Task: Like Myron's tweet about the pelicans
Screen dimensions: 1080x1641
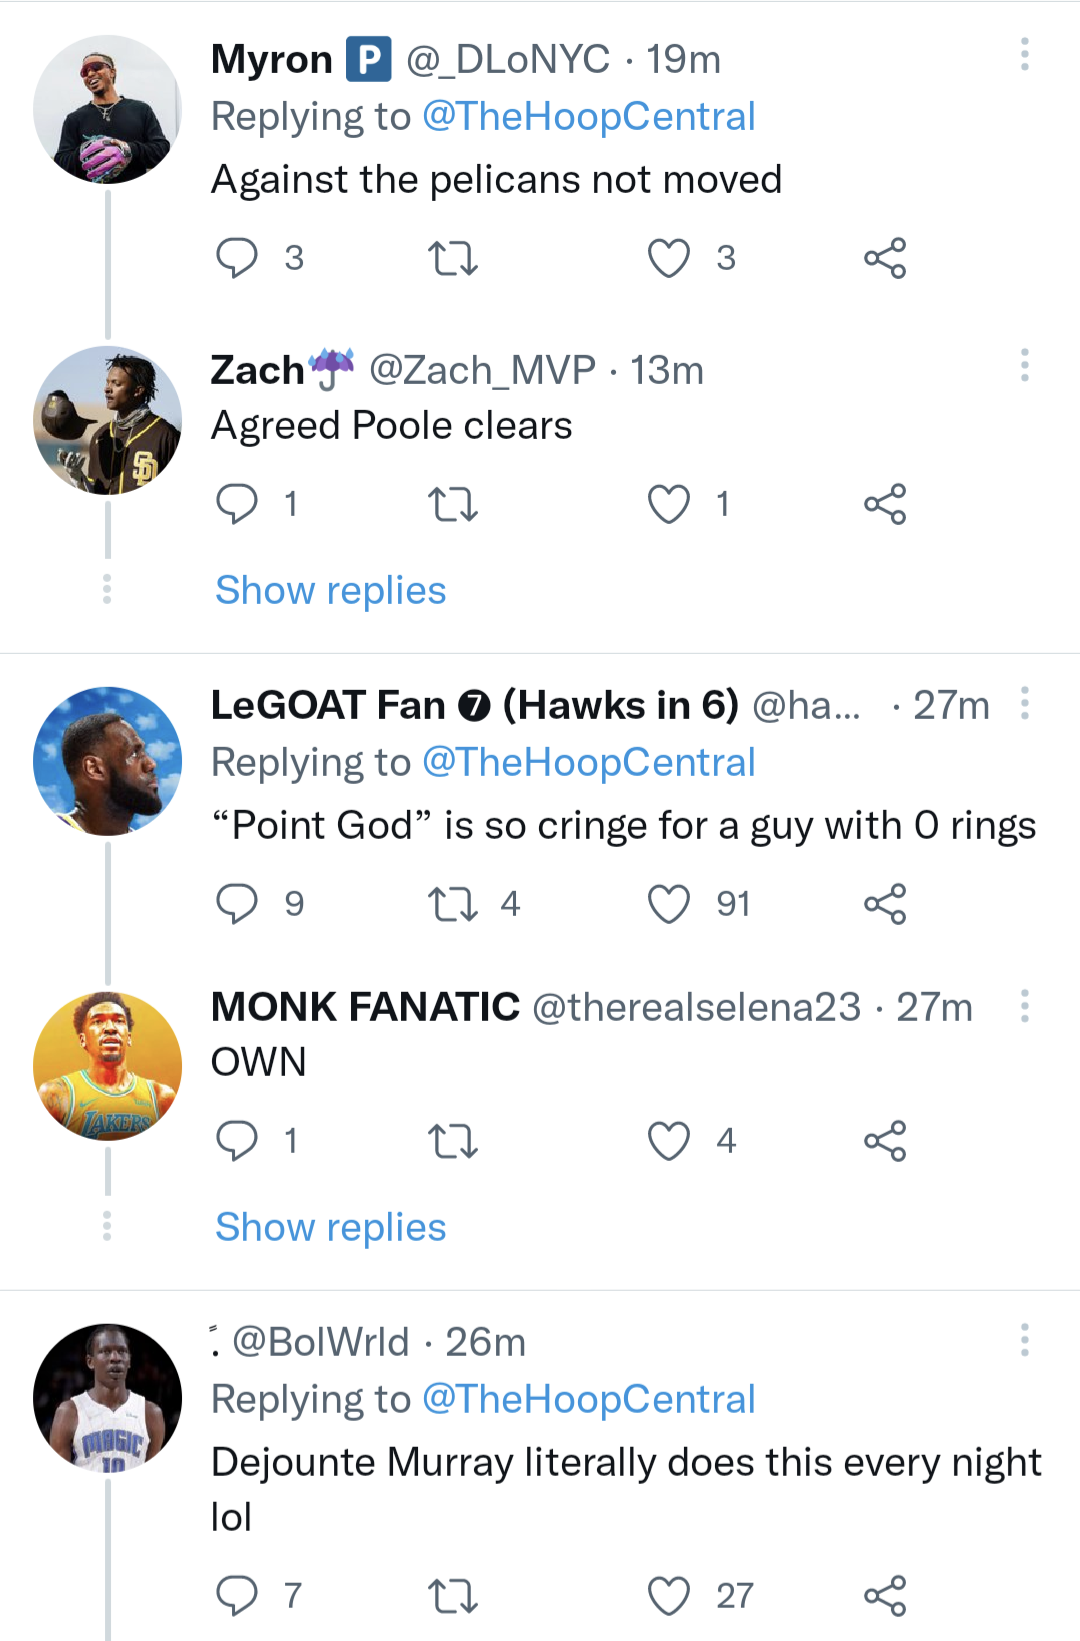Action: click(x=669, y=258)
